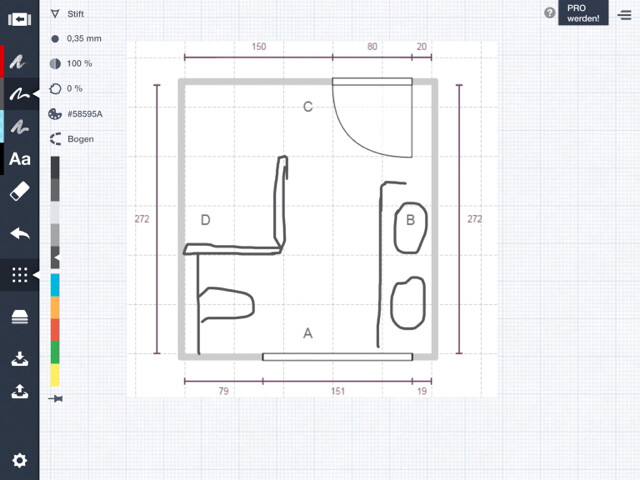Open the dotted grid options icon
Image resolution: width=640 pixels, height=480 pixels.
pos(19,275)
